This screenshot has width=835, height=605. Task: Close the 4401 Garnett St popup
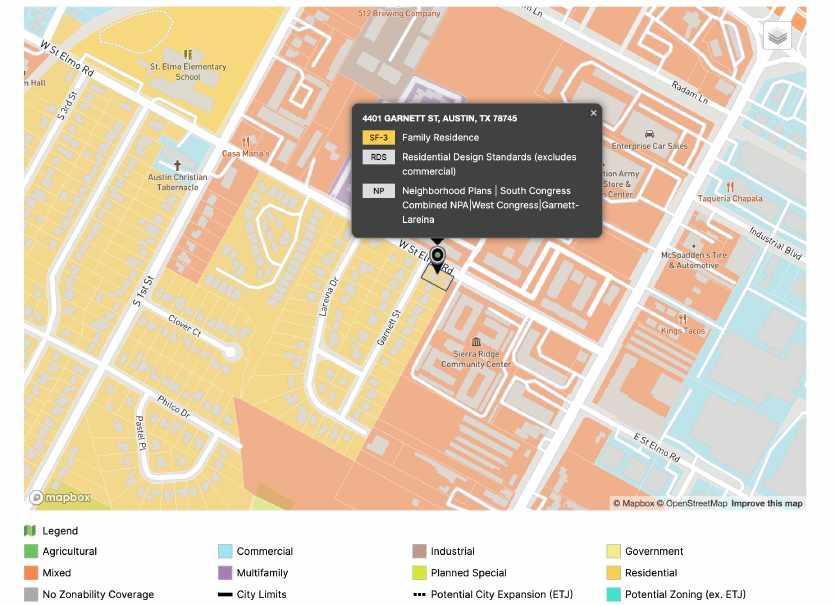[x=593, y=113]
